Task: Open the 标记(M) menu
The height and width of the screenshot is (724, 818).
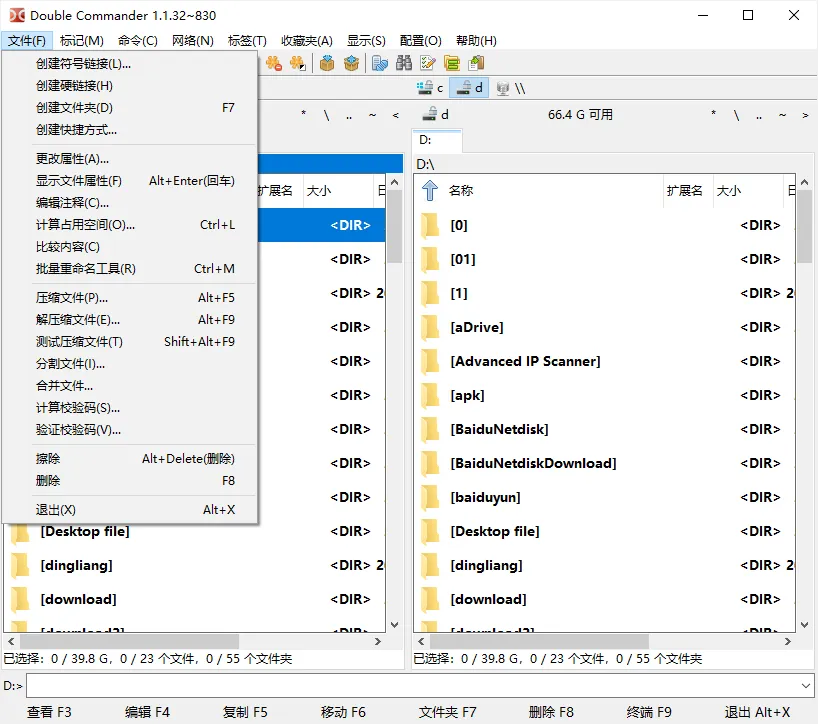Action: (x=81, y=40)
